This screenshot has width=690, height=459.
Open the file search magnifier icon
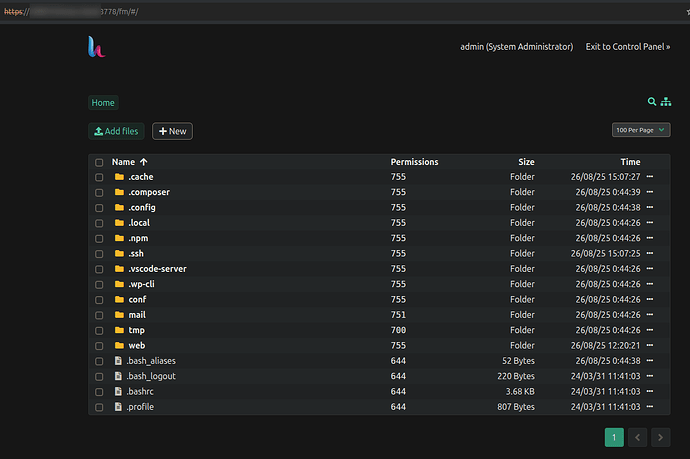pyautogui.click(x=652, y=102)
